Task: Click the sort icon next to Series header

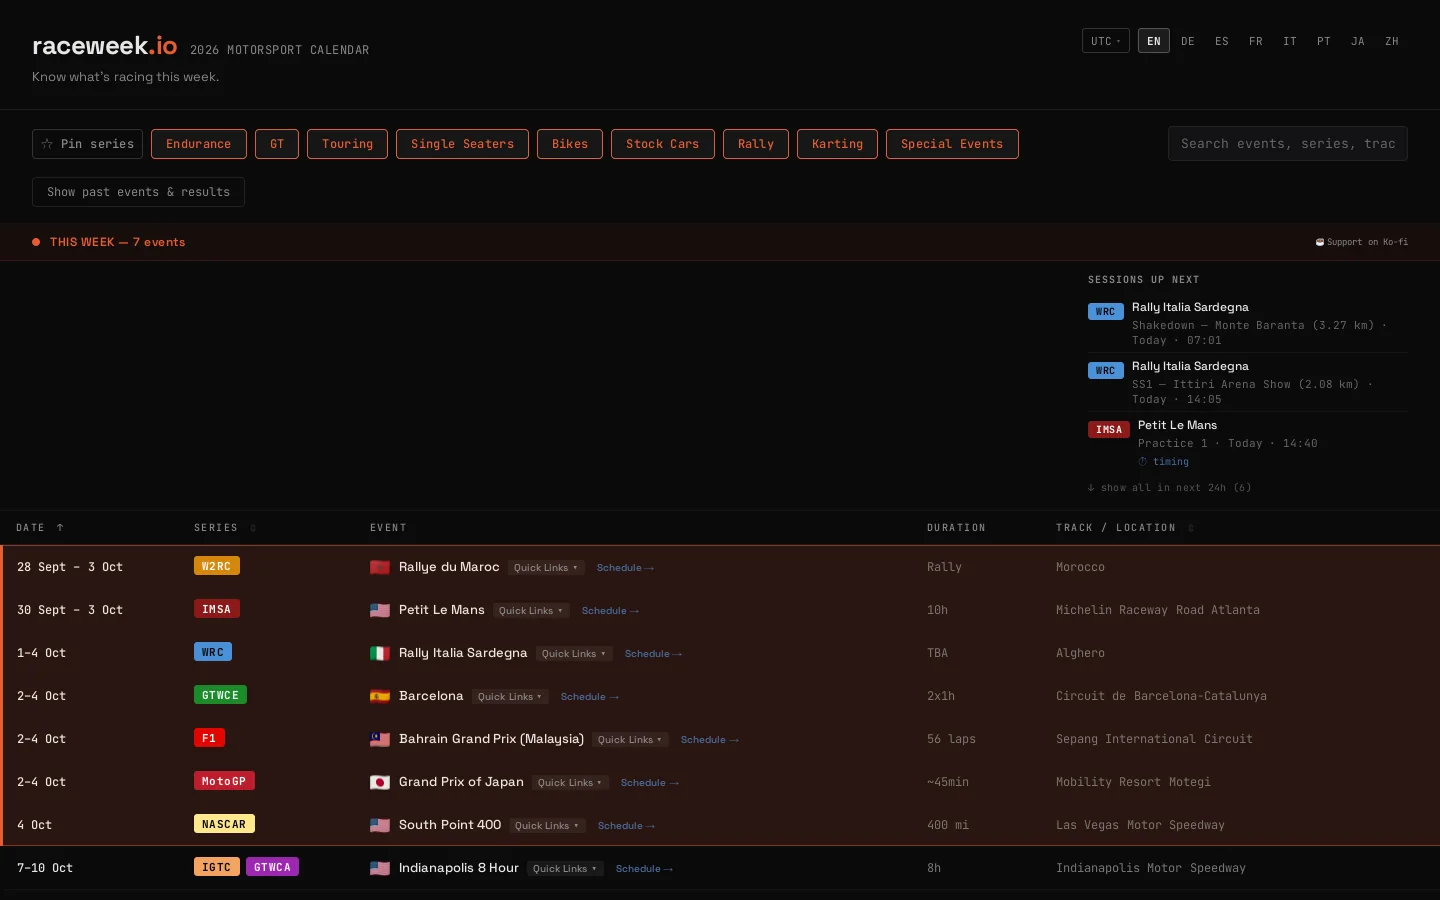Action: pyautogui.click(x=253, y=528)
